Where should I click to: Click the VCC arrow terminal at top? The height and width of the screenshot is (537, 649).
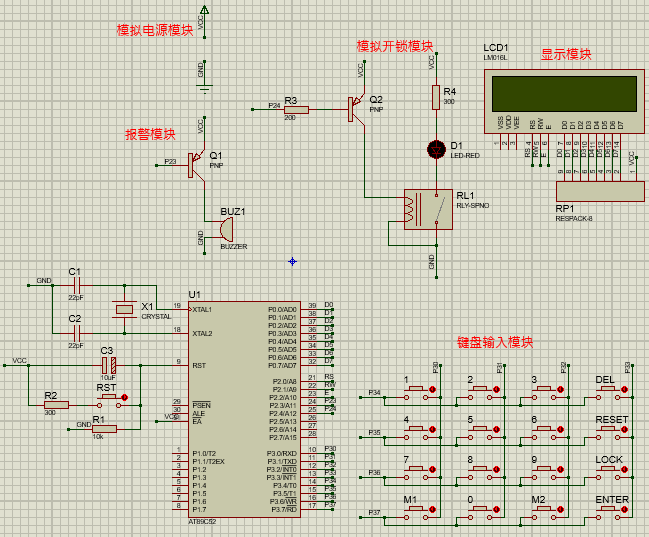coord(204,10)
